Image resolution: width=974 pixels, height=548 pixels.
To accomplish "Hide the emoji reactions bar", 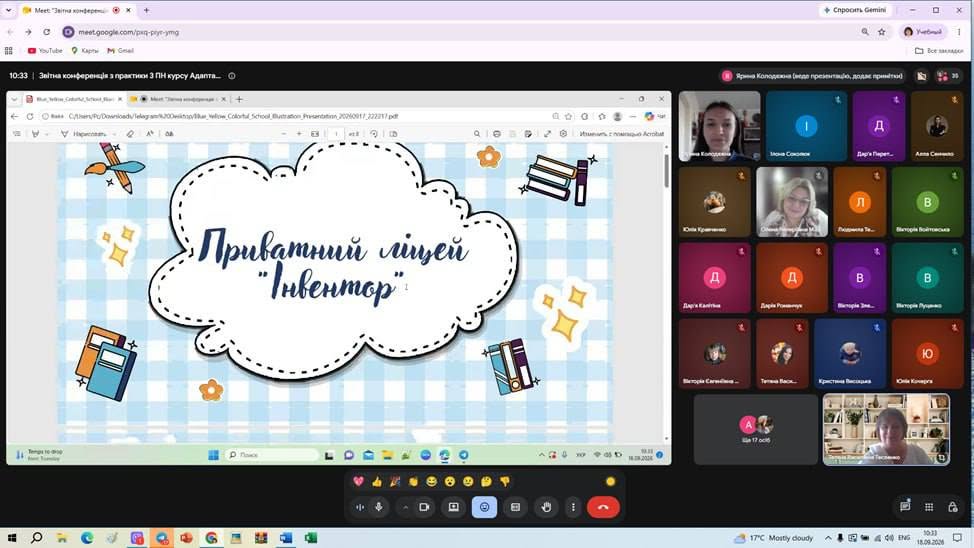I will click(485, 507).
